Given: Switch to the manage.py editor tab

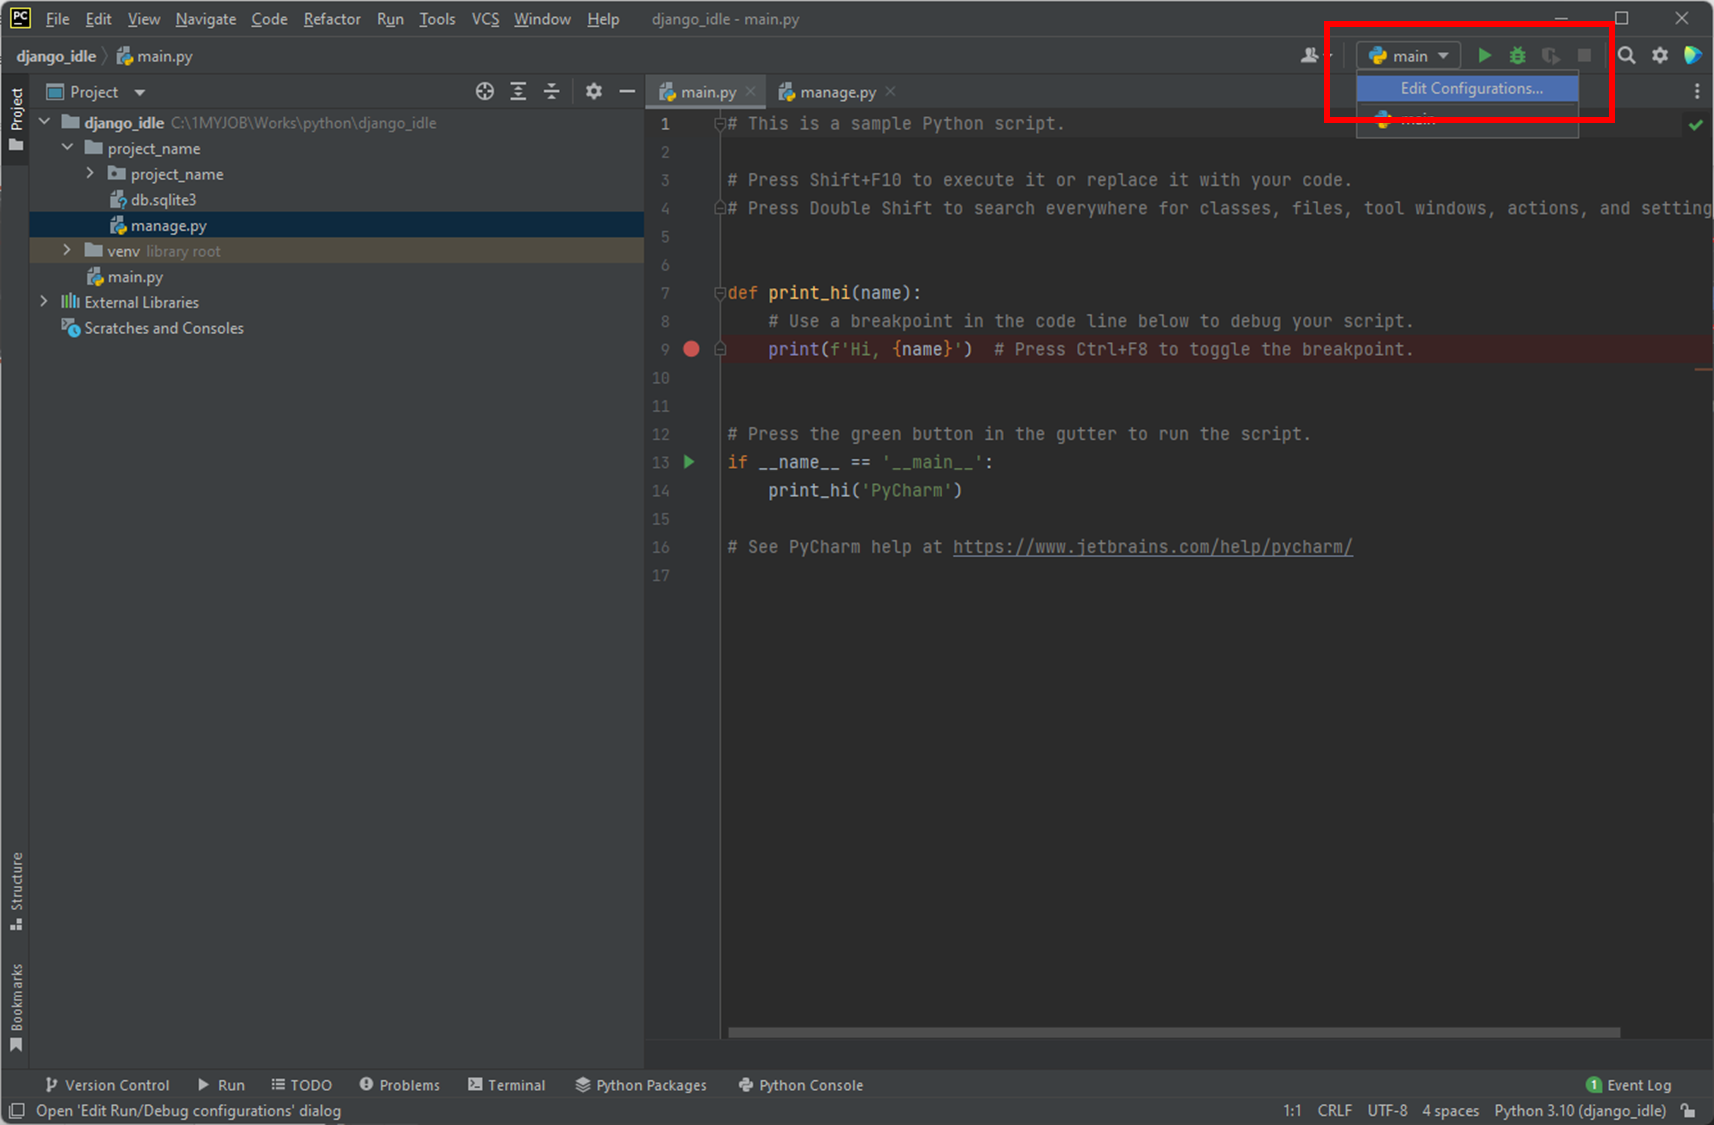Looking at the screenshot, I should (837, 92).
